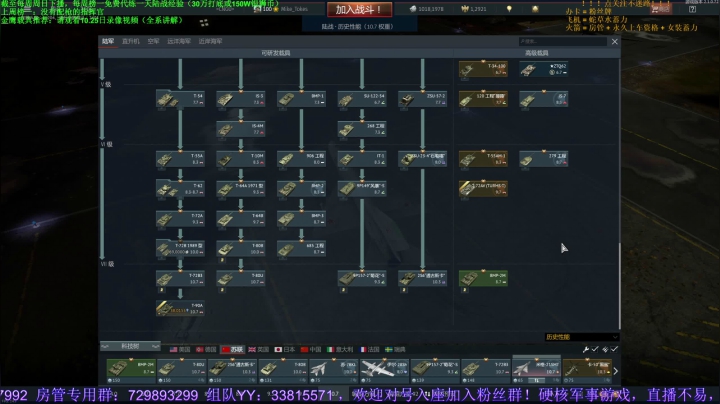
Task: Select the 法国 France nation tab
Action: pos(369,349)
